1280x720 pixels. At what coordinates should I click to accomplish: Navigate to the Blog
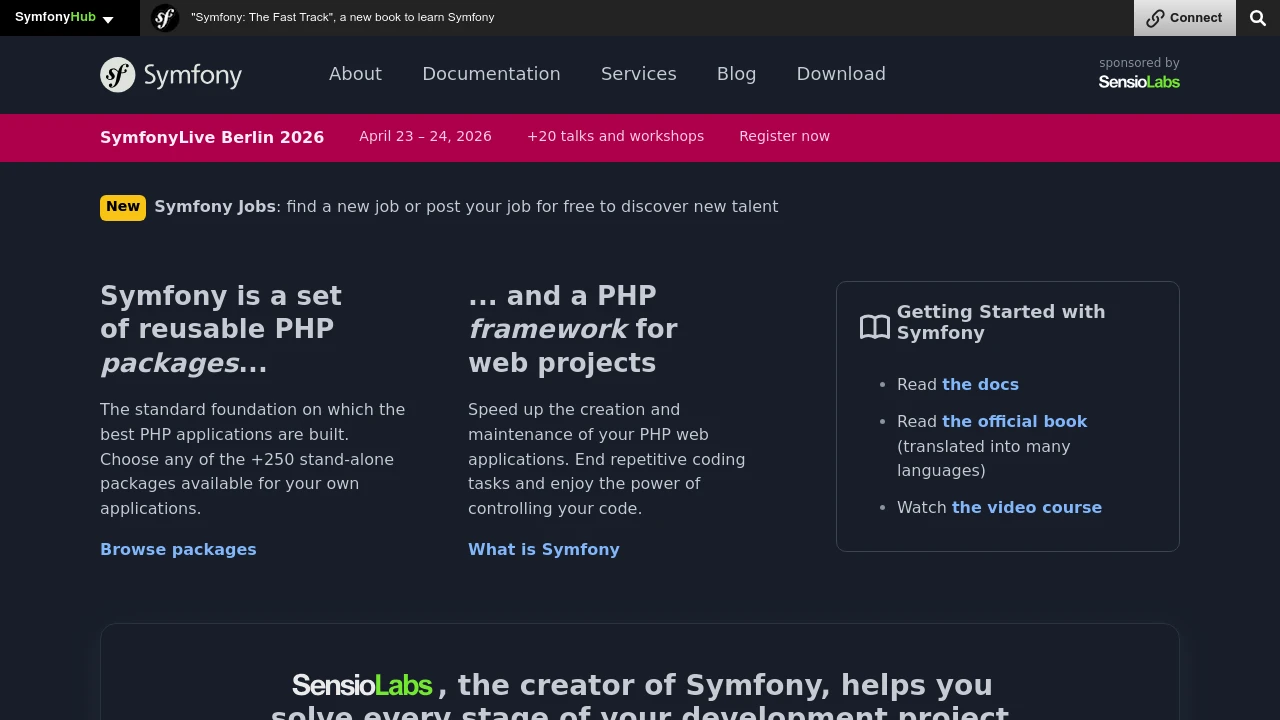coord(736,74)
